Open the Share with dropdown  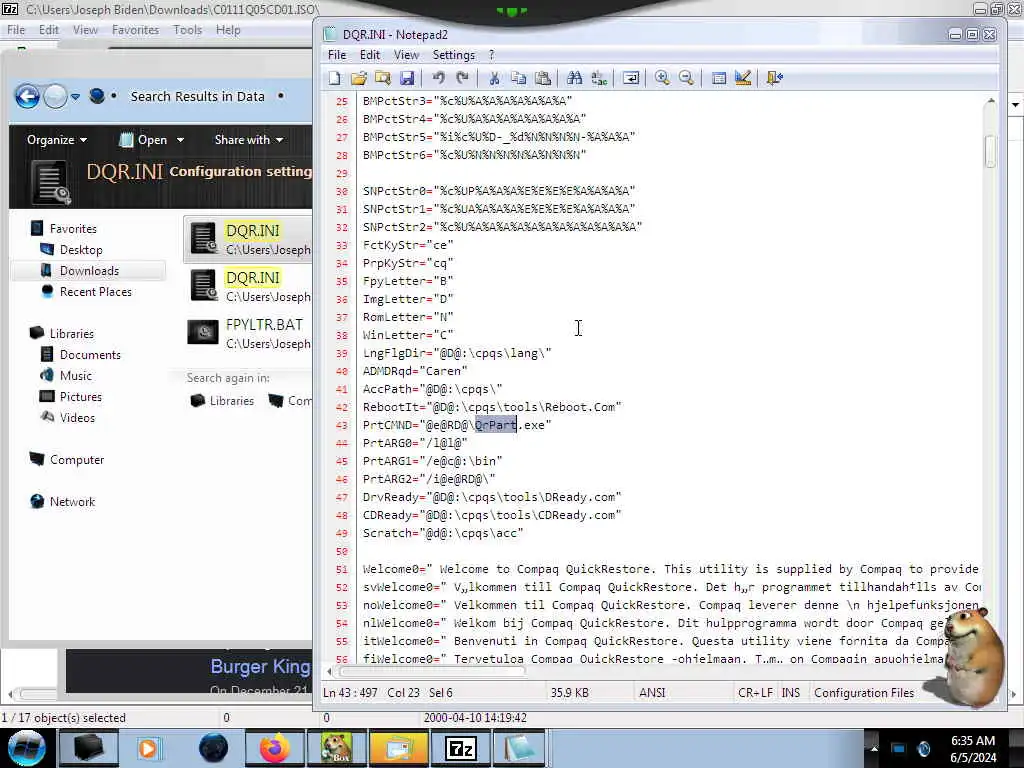[x=249, y=140]
